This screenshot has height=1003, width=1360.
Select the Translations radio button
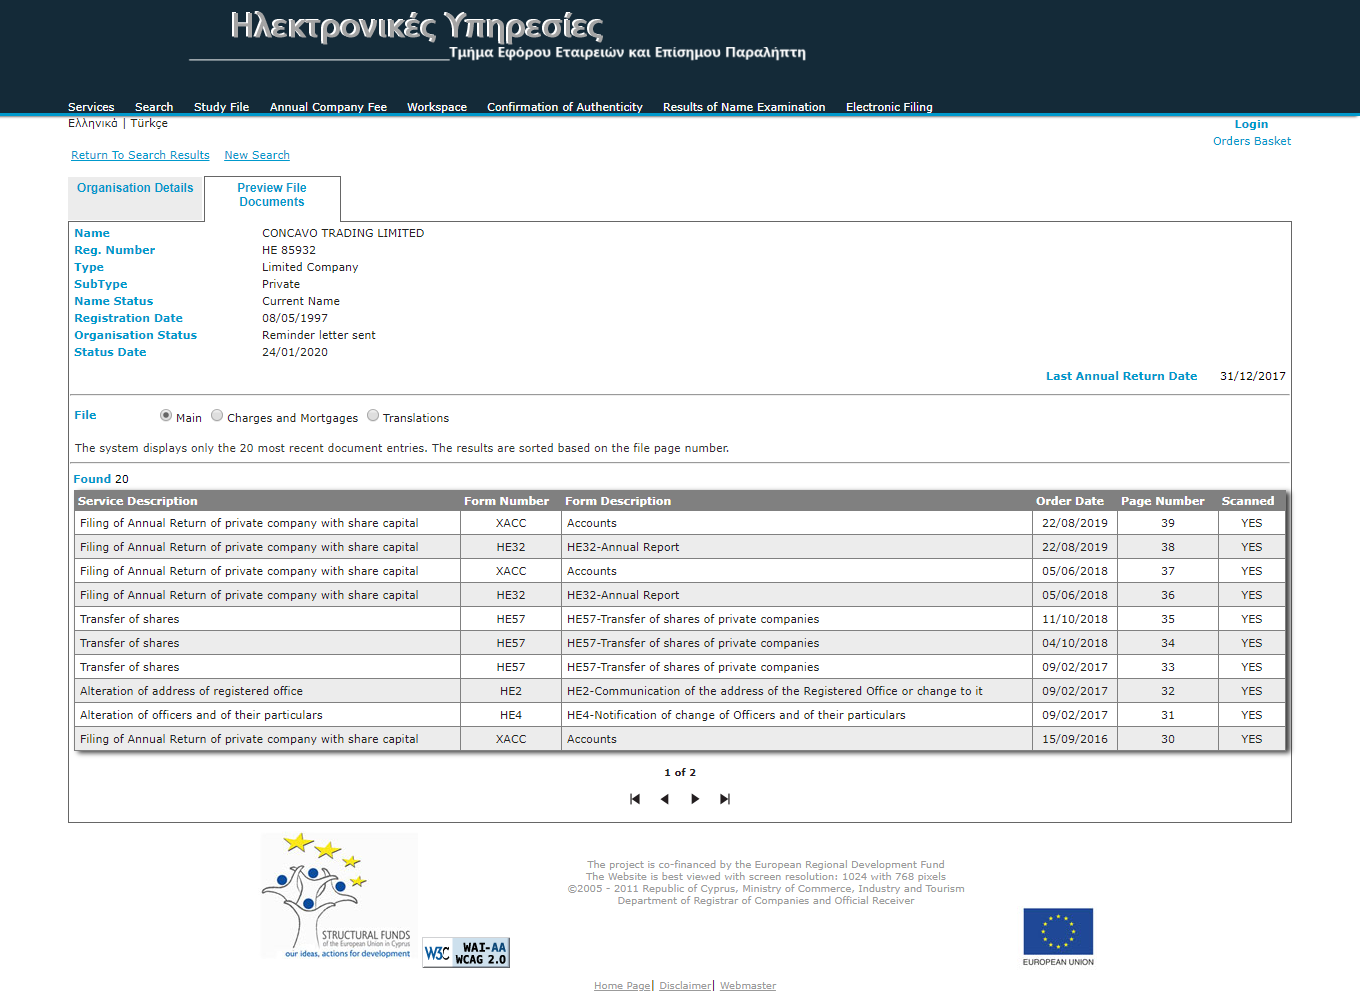coord(373,416)
